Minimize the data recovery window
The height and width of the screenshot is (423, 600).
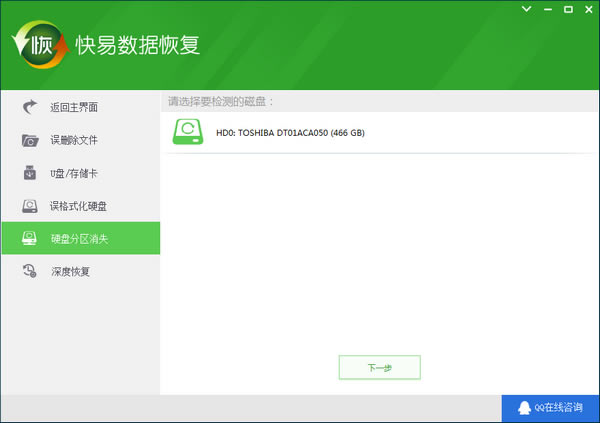[548, 10]
